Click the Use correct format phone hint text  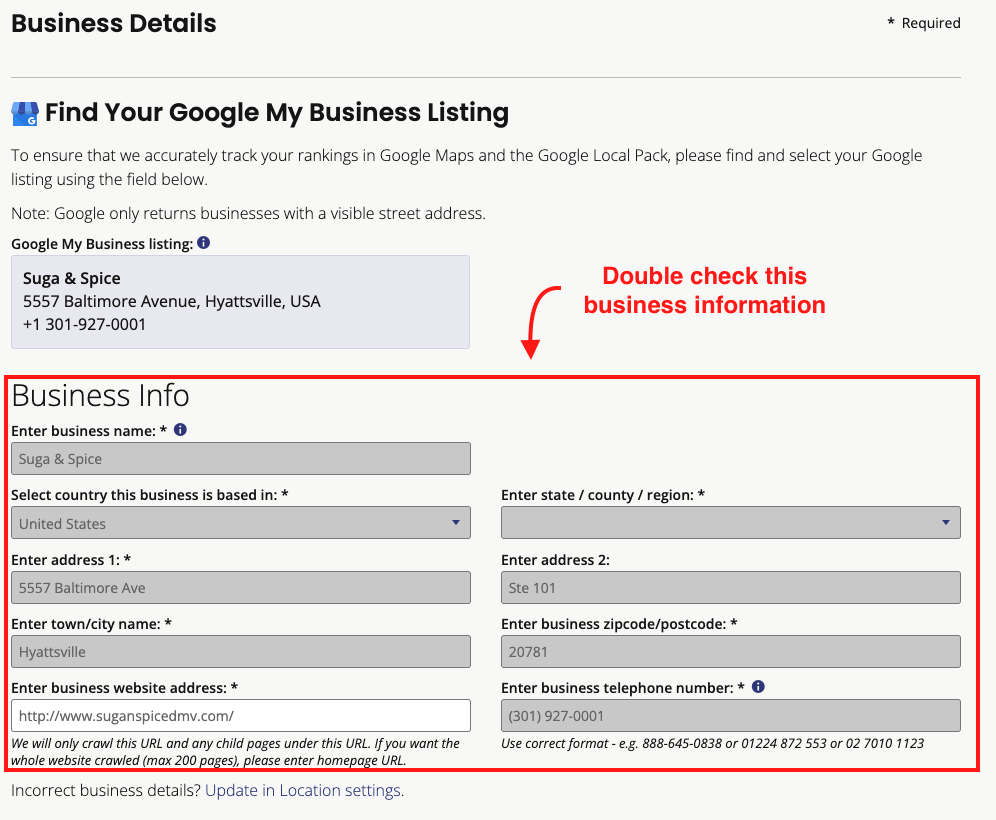(712, 743)
